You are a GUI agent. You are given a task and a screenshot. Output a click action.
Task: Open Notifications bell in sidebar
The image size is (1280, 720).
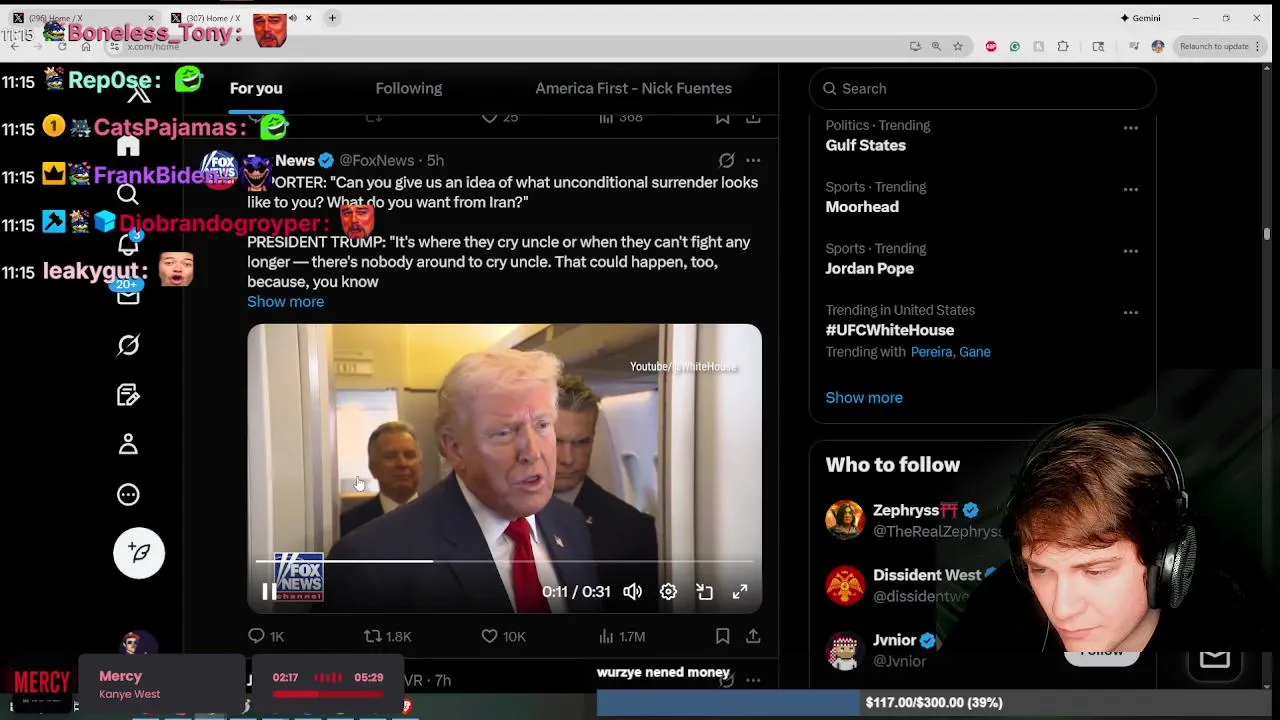pos(128,245)
